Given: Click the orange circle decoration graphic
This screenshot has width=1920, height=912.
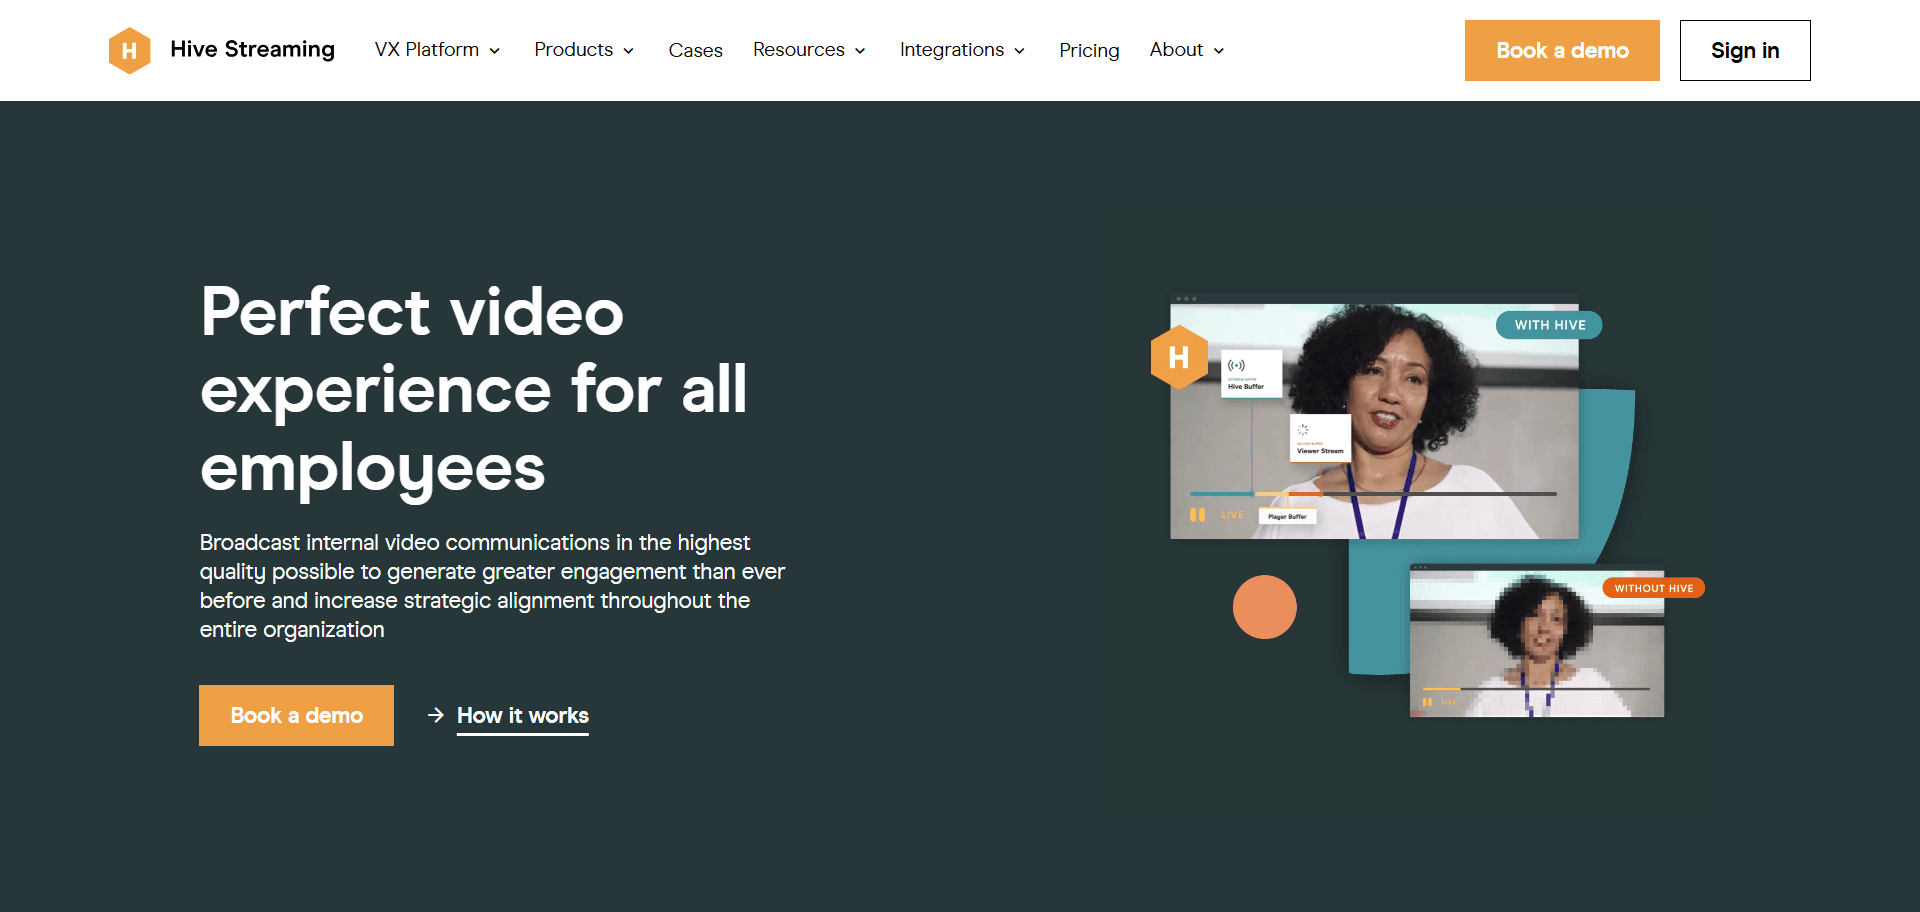Looking at the screenshot, I should [x=1264, y=607].
